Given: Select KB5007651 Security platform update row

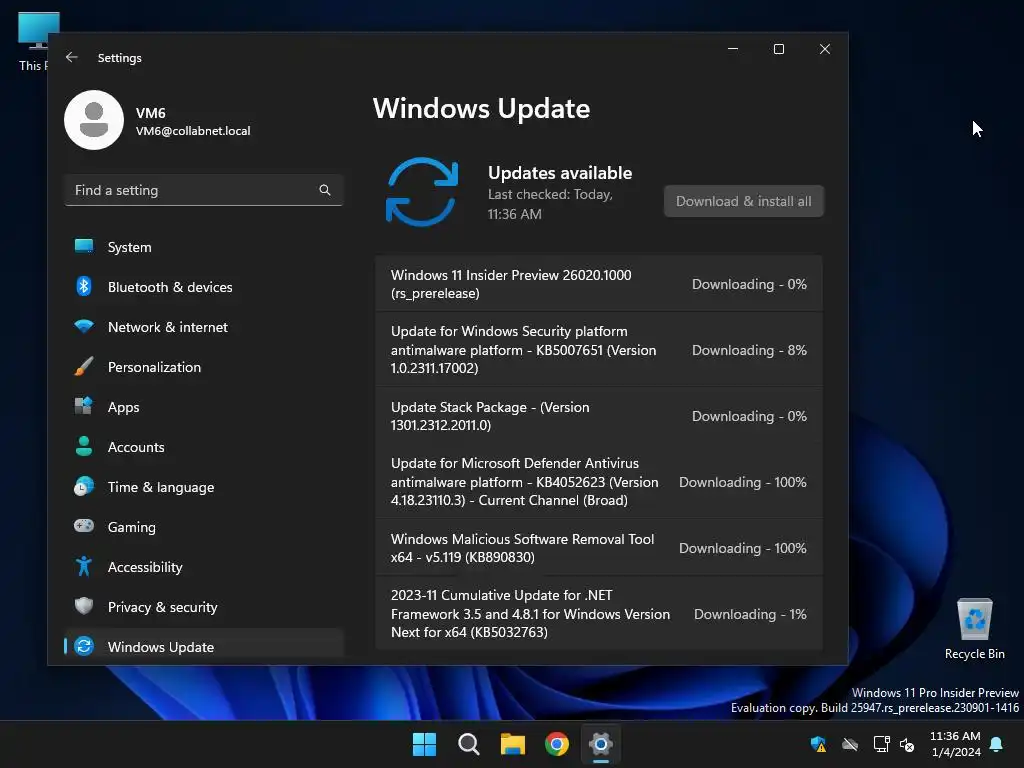Looking at the screenshot, I should pyautogui.click(x=599, y=350).
